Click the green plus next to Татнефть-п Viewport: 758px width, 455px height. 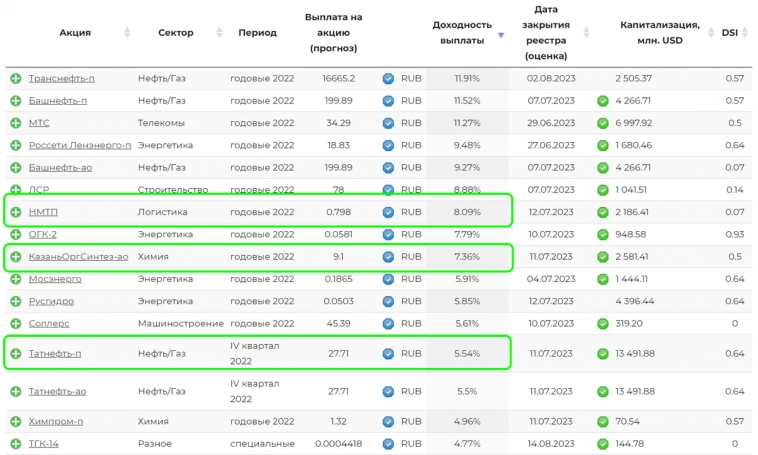[x=16, y=353]
